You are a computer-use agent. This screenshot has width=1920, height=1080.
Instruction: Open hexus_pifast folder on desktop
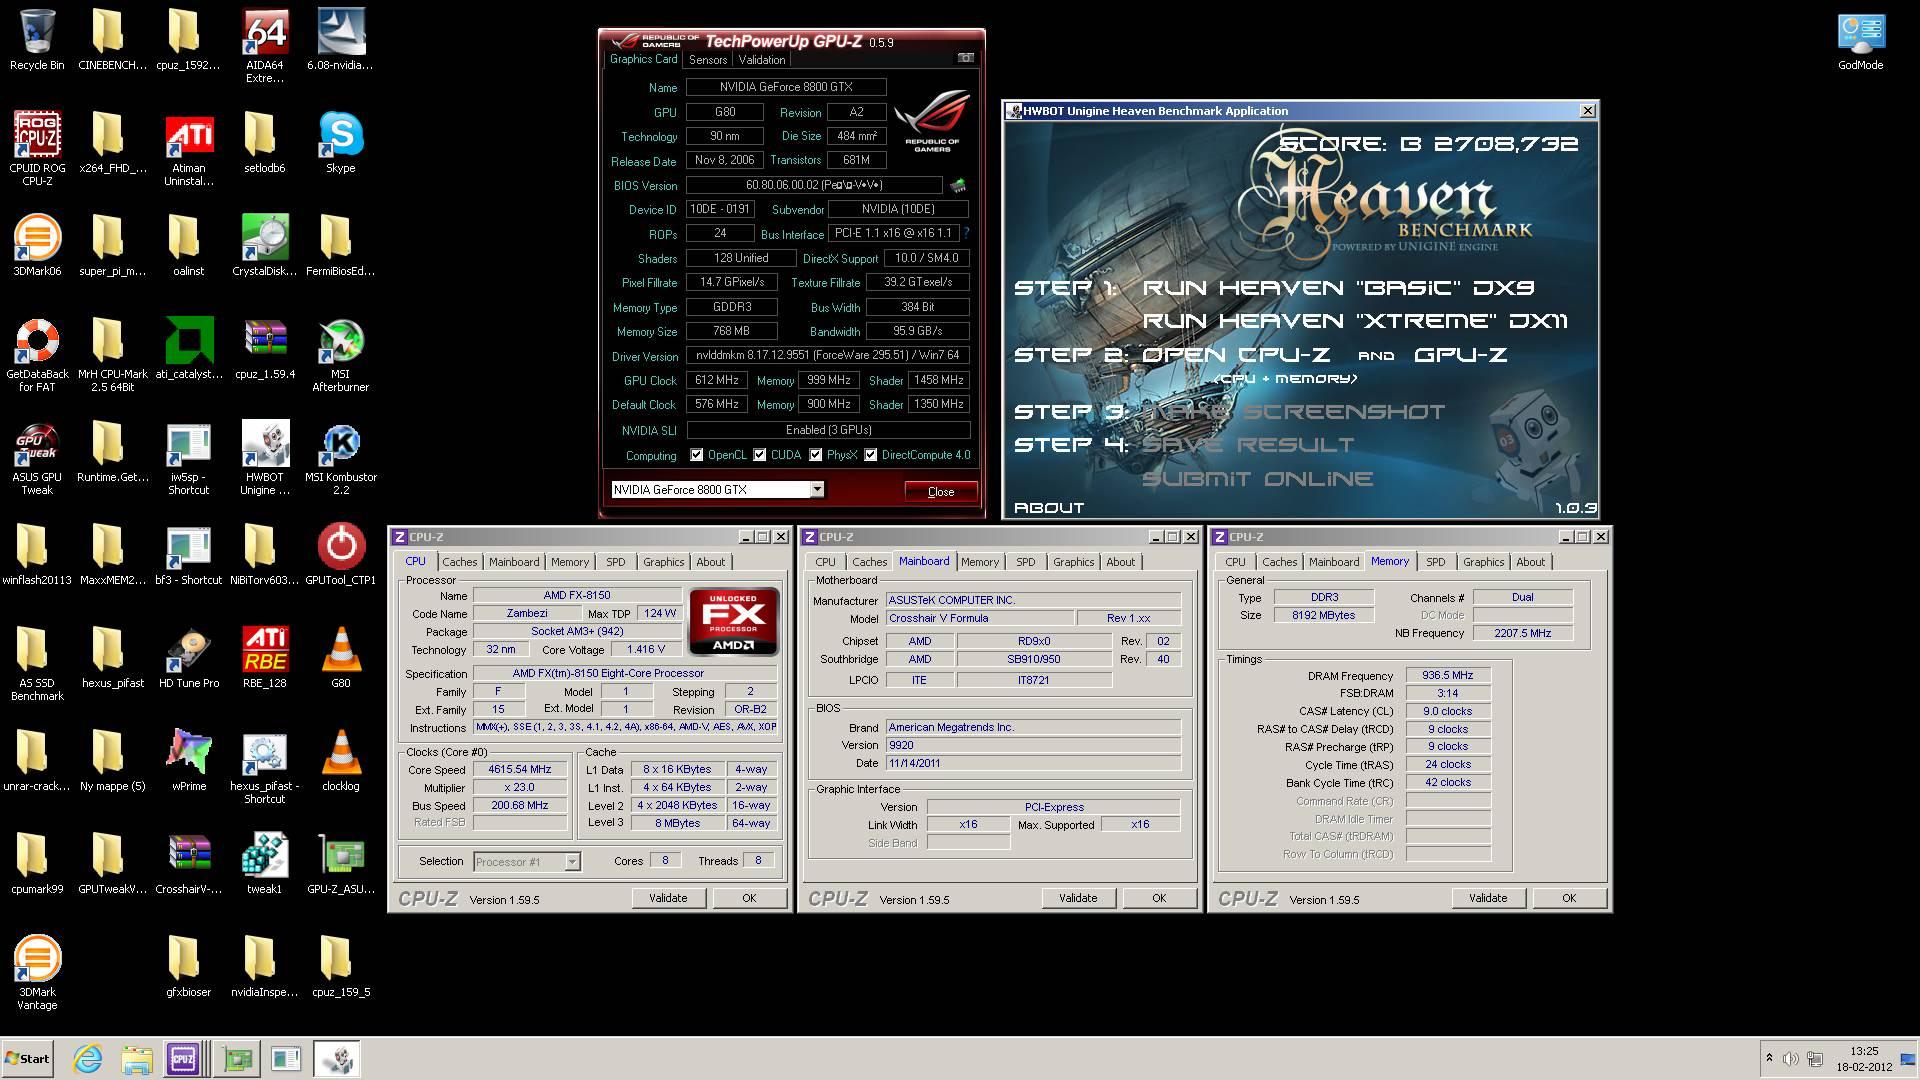tap(113, 658)
